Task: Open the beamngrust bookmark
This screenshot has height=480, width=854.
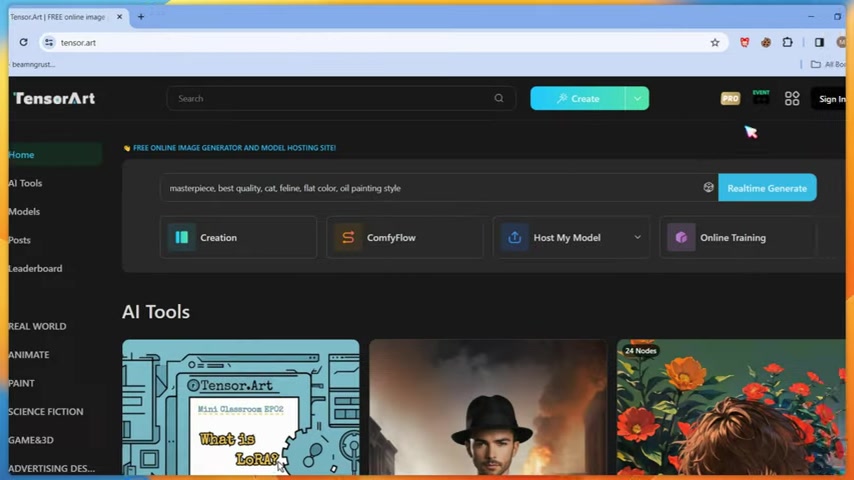Action: (33, 64)
